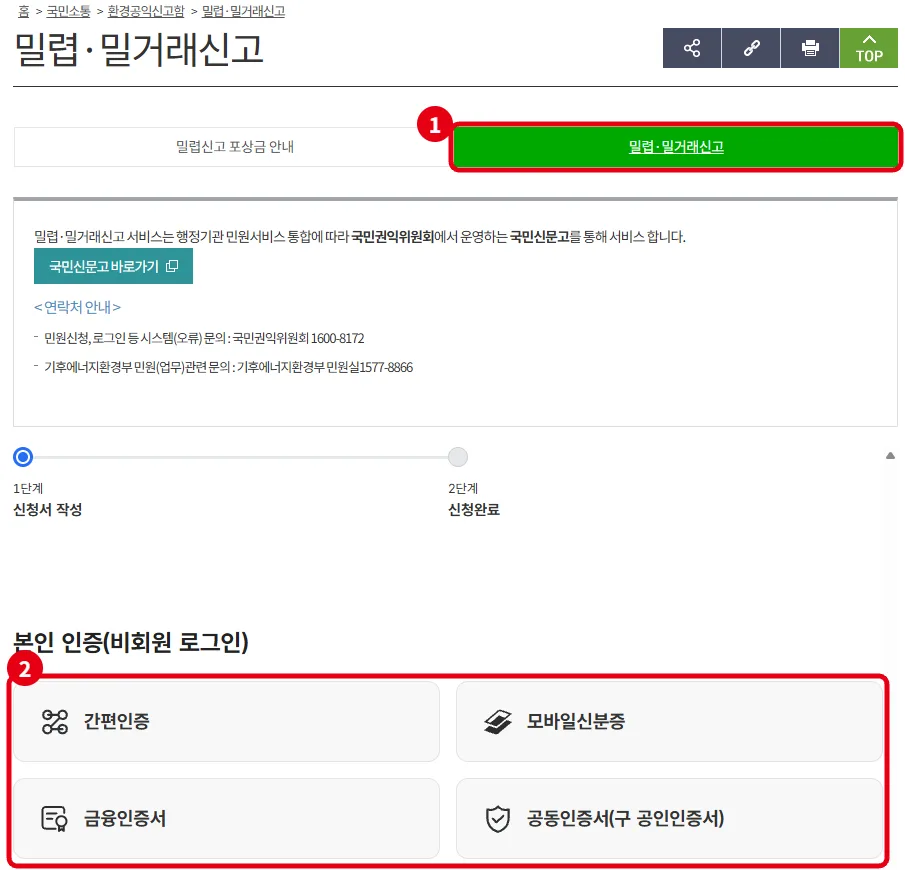Select step 1 circle 신청서 작성
The height and width of the screenshot is (870, 905).
(x=23, y=457)
